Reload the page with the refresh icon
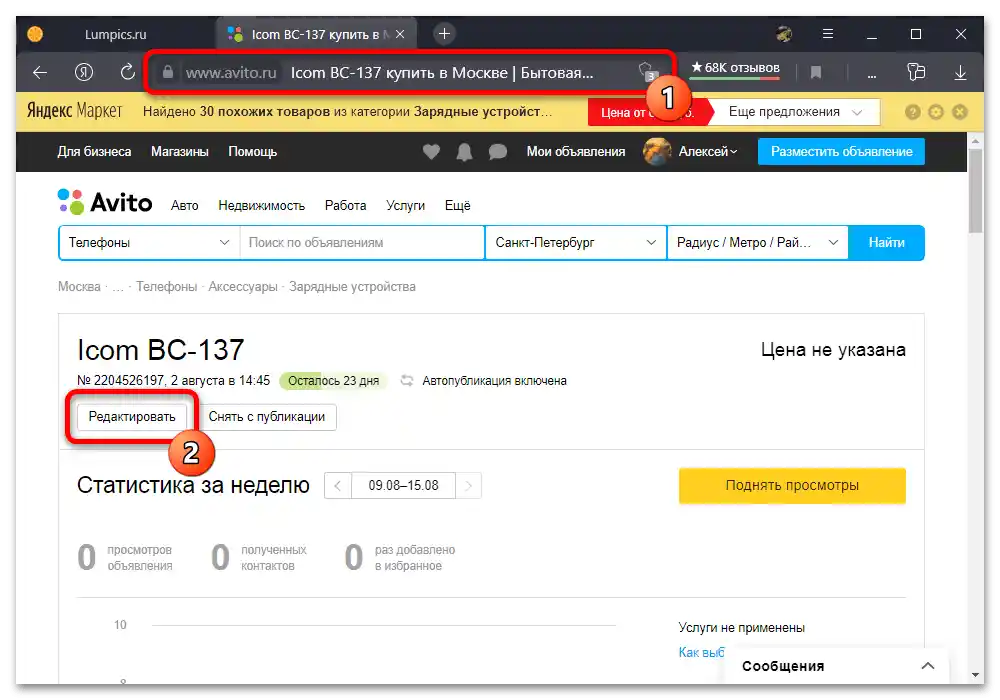This screenshot has height=700, width=1000. pyautogui.click(x=128, y=72)
